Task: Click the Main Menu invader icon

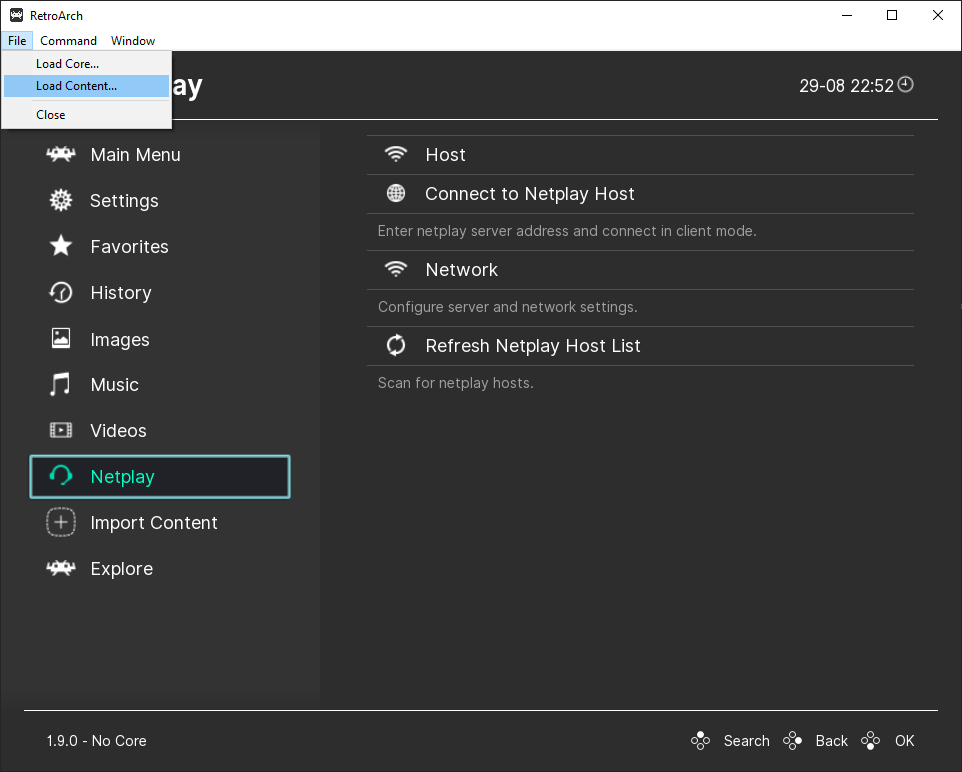Action: [61, 154]
